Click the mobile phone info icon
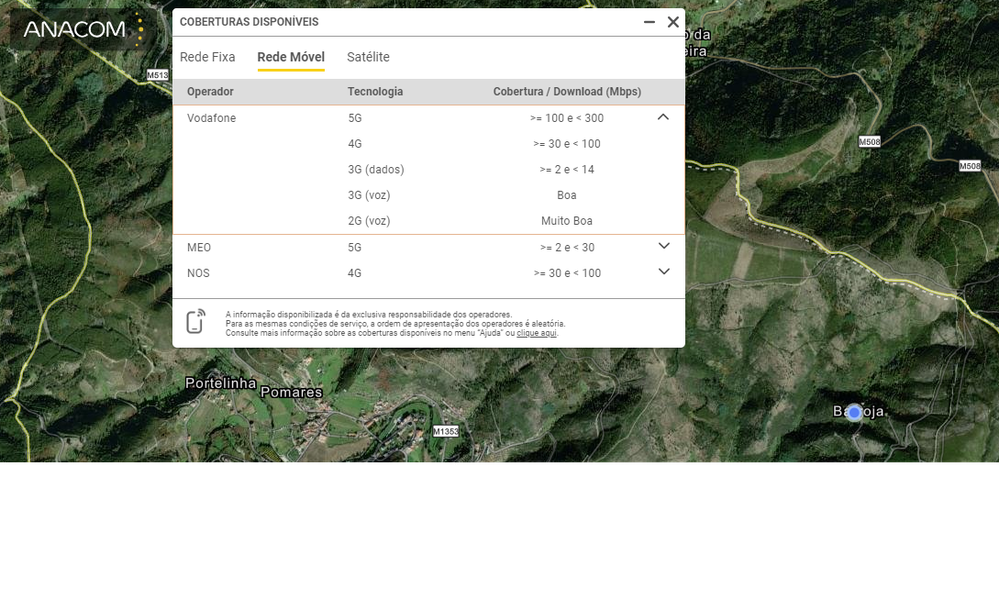 pos(196,322)
